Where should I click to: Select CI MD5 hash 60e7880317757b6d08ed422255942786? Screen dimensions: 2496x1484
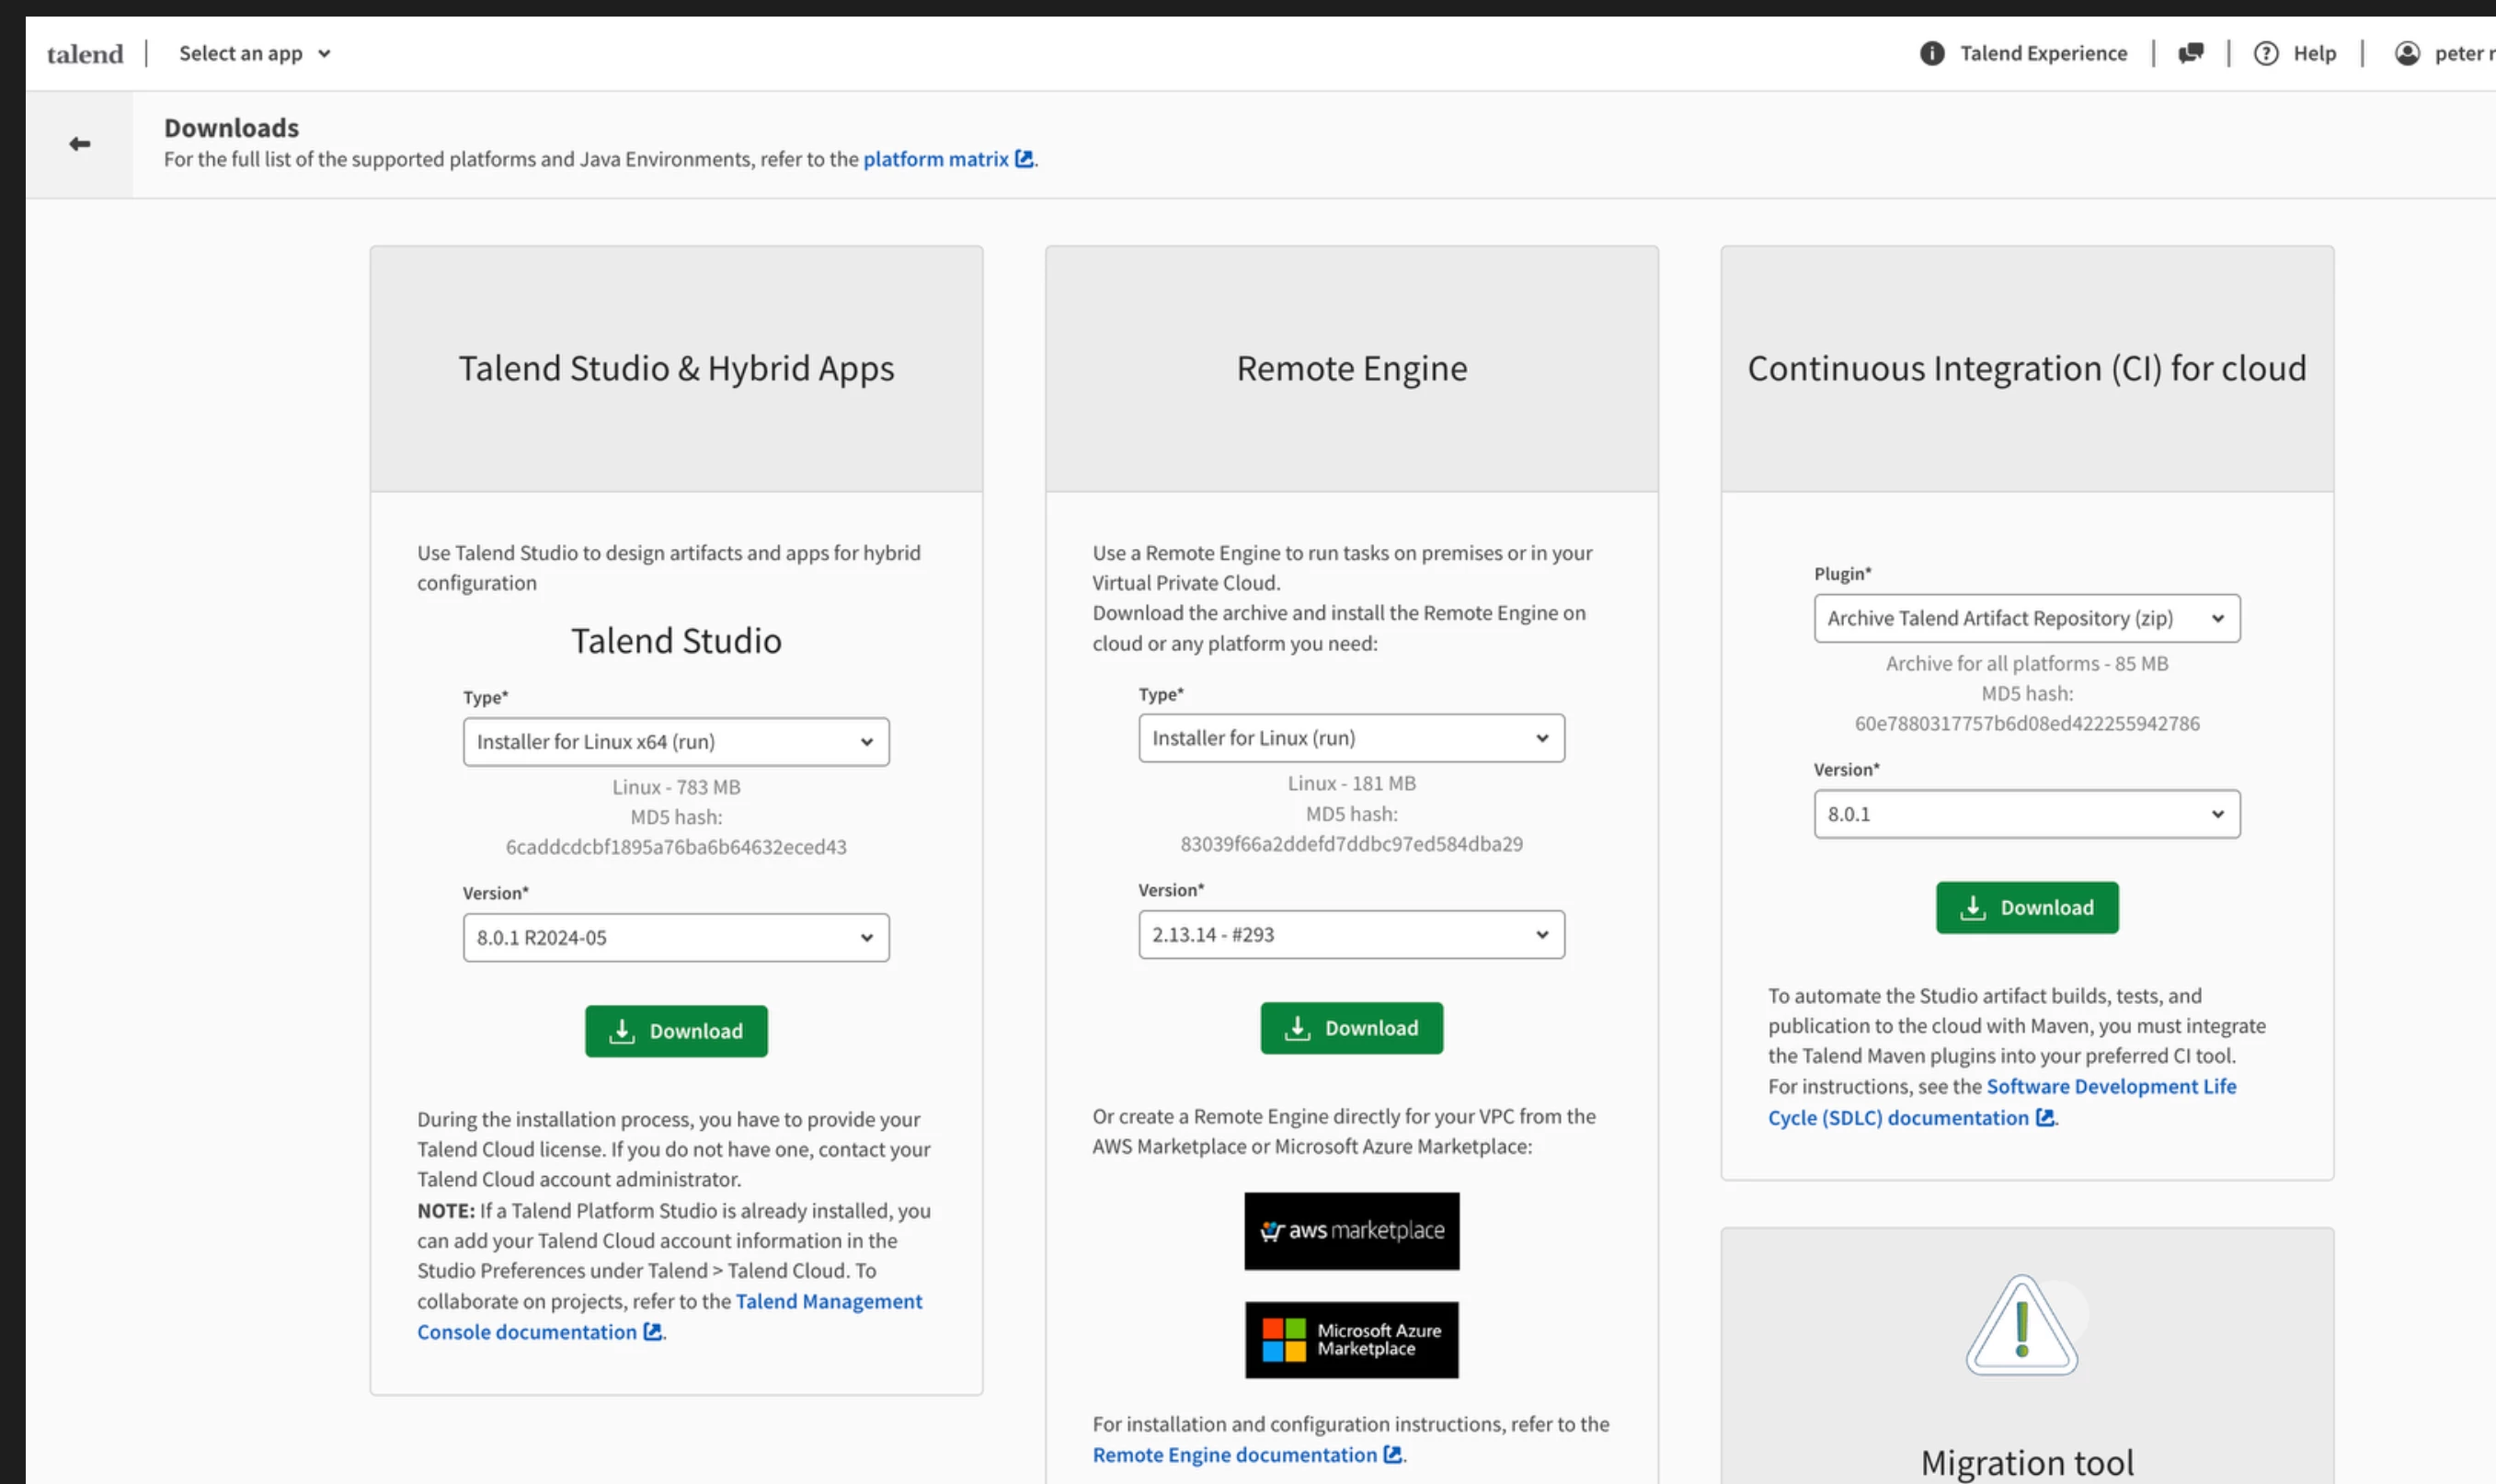[2027, 723]
